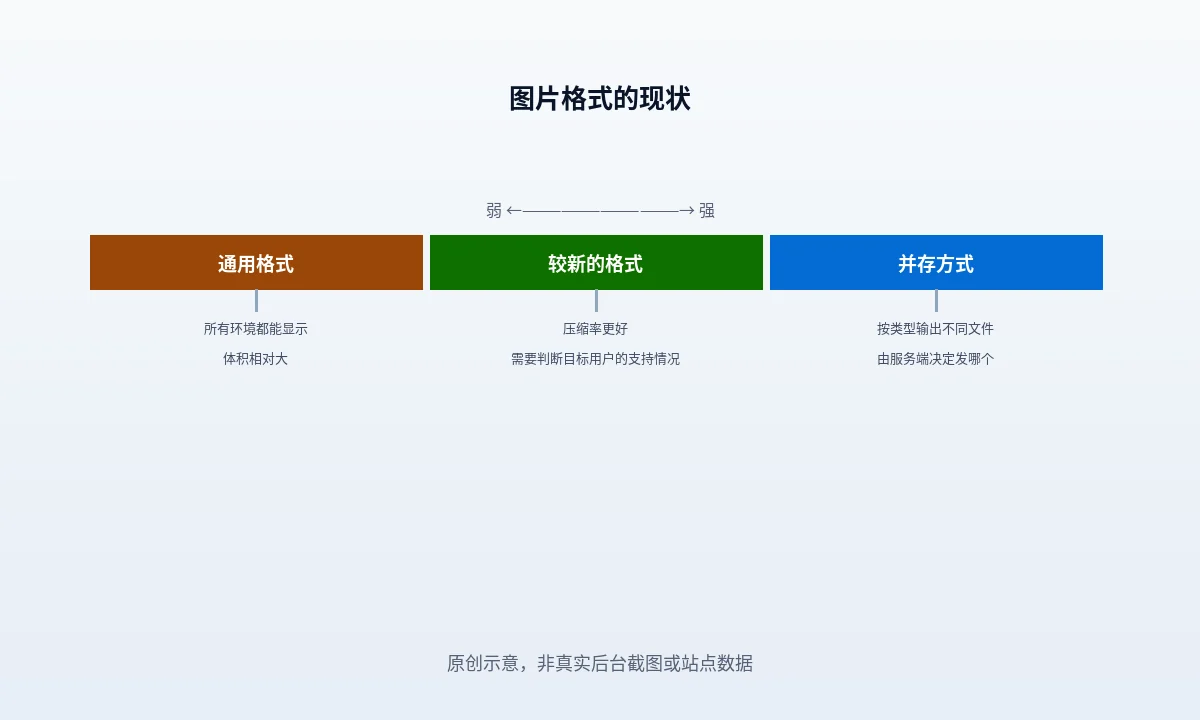Click the title 图片格式的现状
The image size is (1200, 720).
click(x=600, y=99)
